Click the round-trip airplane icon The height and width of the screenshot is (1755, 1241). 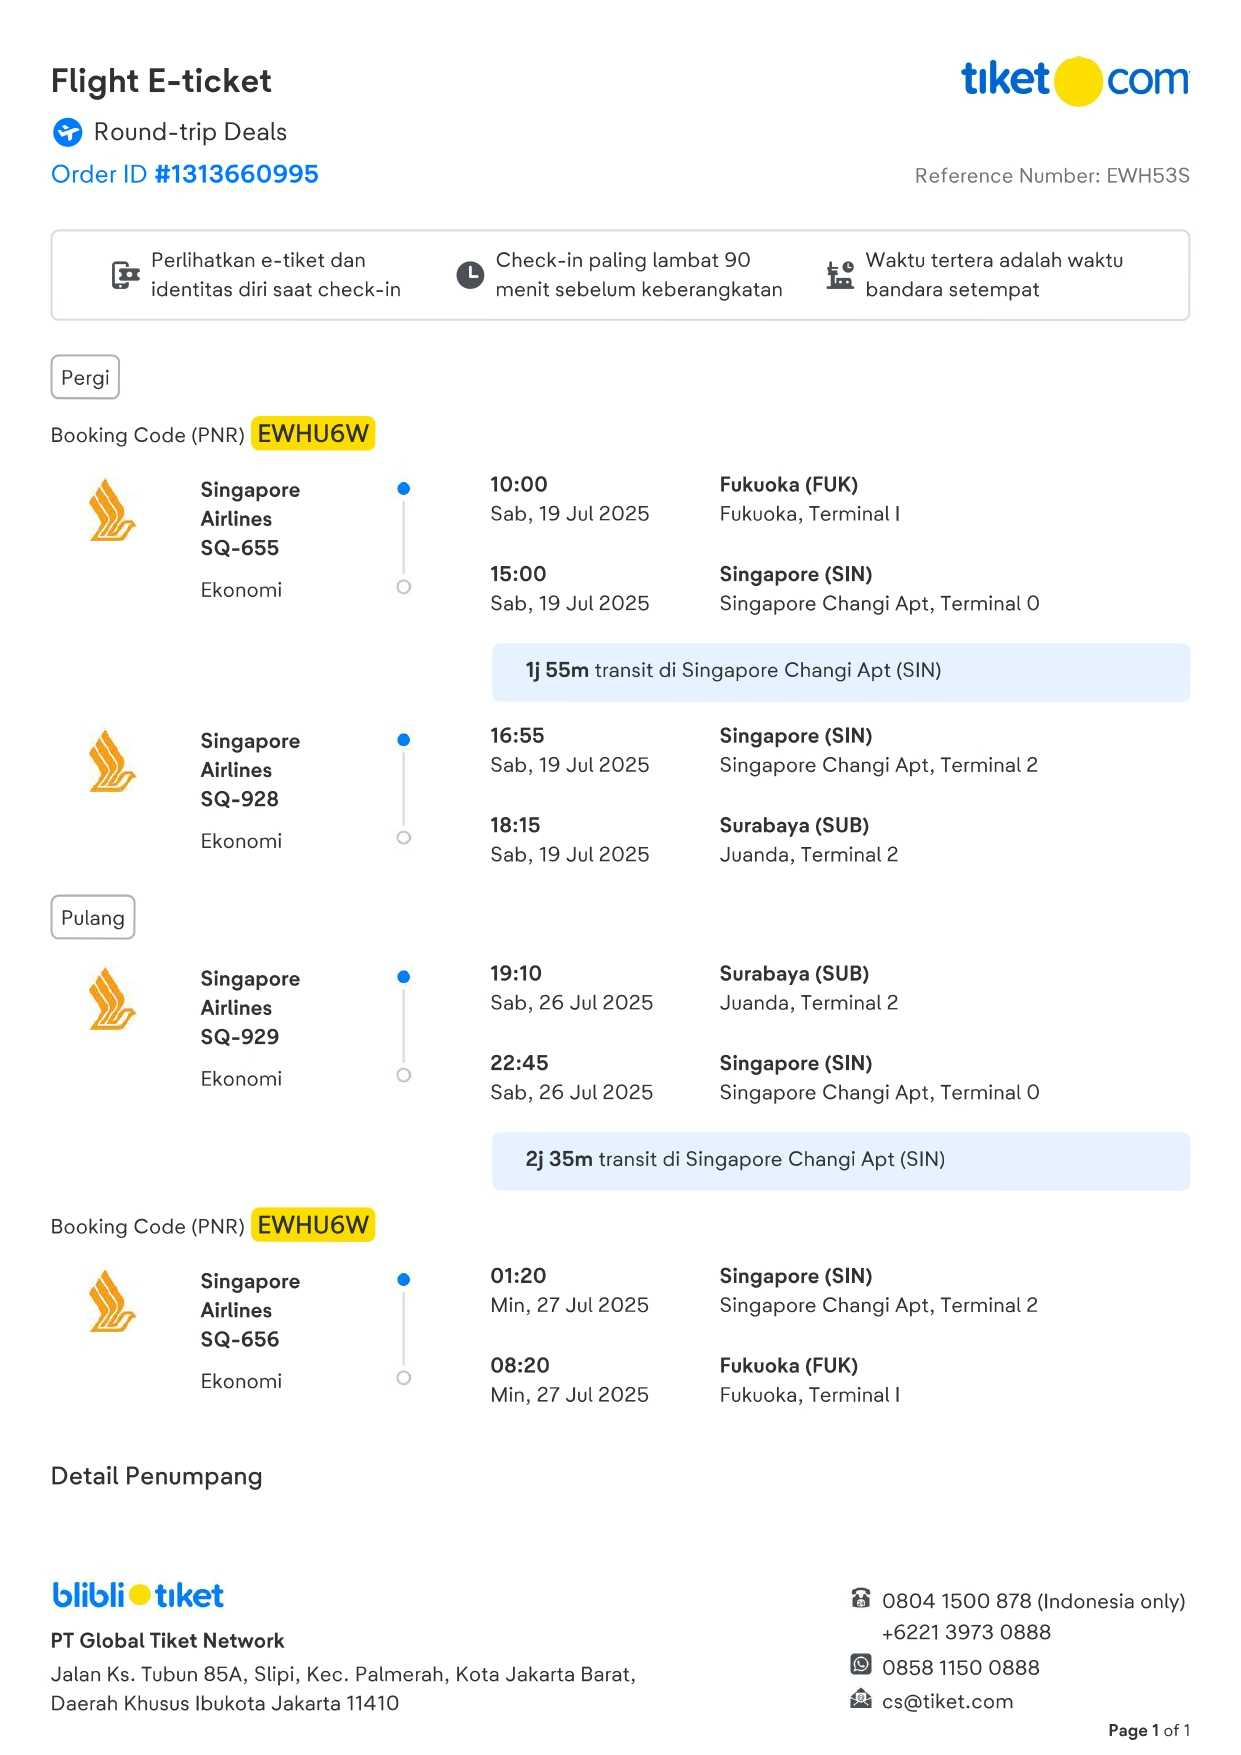(x=68, y=132)
